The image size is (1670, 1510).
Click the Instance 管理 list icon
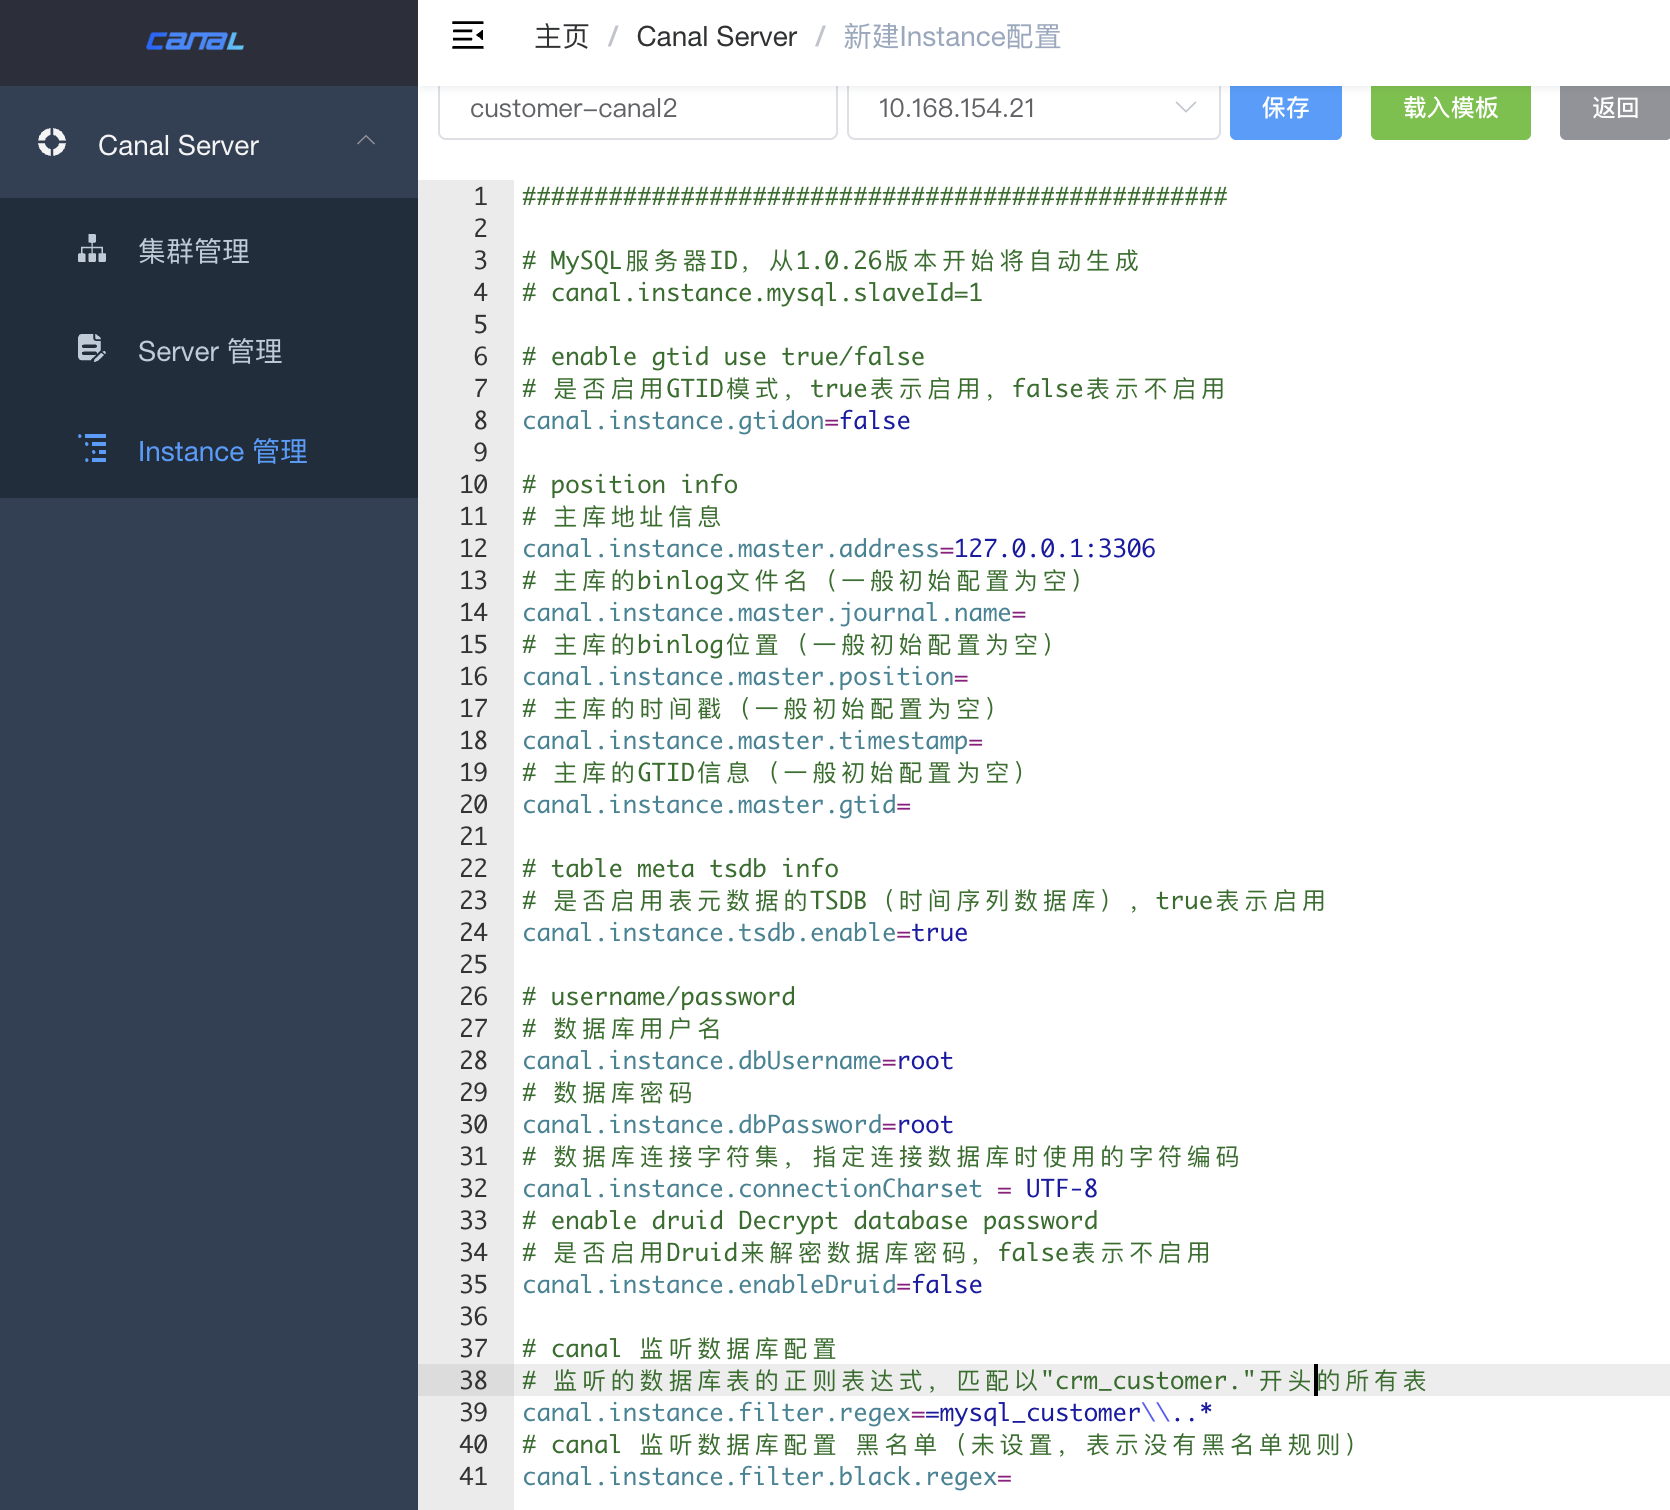tap(93, 448)
